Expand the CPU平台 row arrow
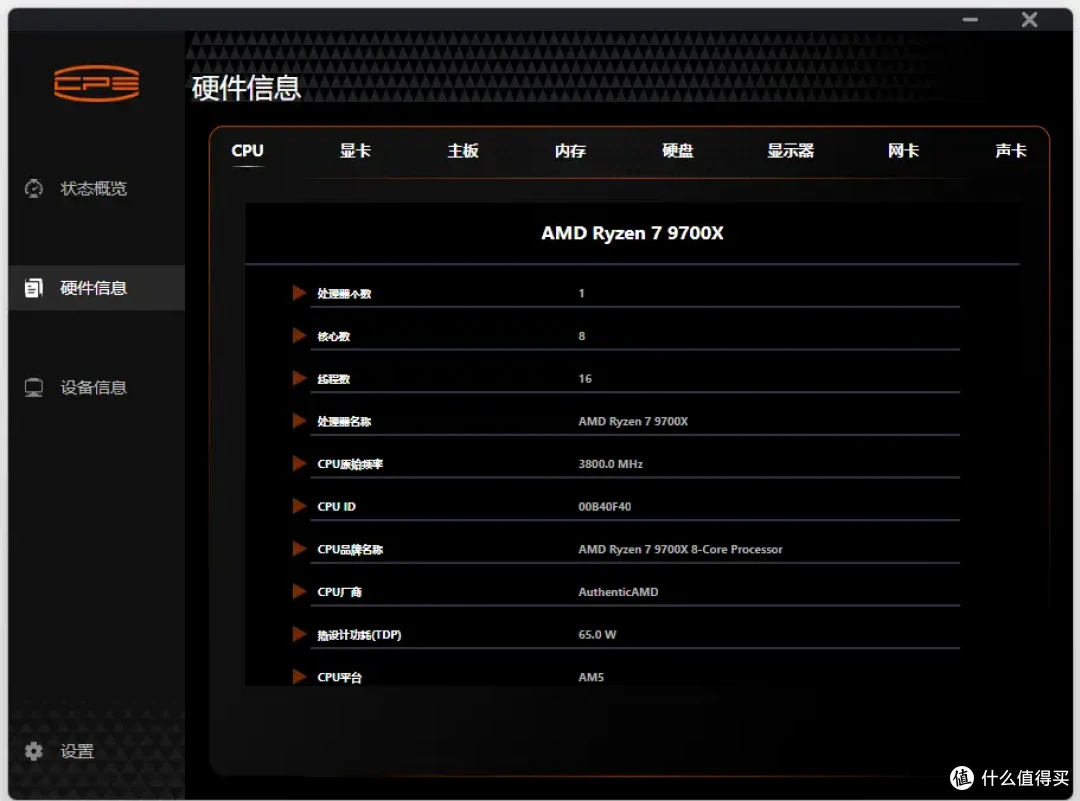The width and height of the screenshot is (1080, 801). pyautogui.click(x=299, y=677)
